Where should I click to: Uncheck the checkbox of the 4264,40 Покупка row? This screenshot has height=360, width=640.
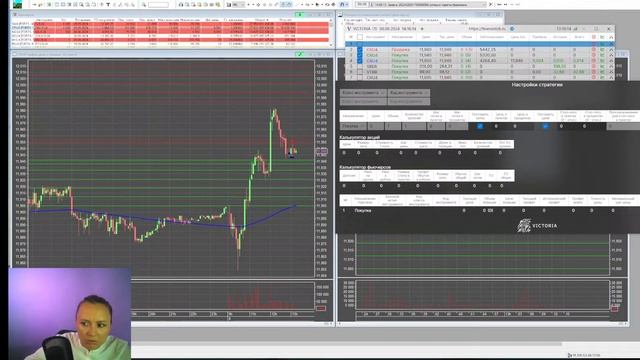[360, 60]
